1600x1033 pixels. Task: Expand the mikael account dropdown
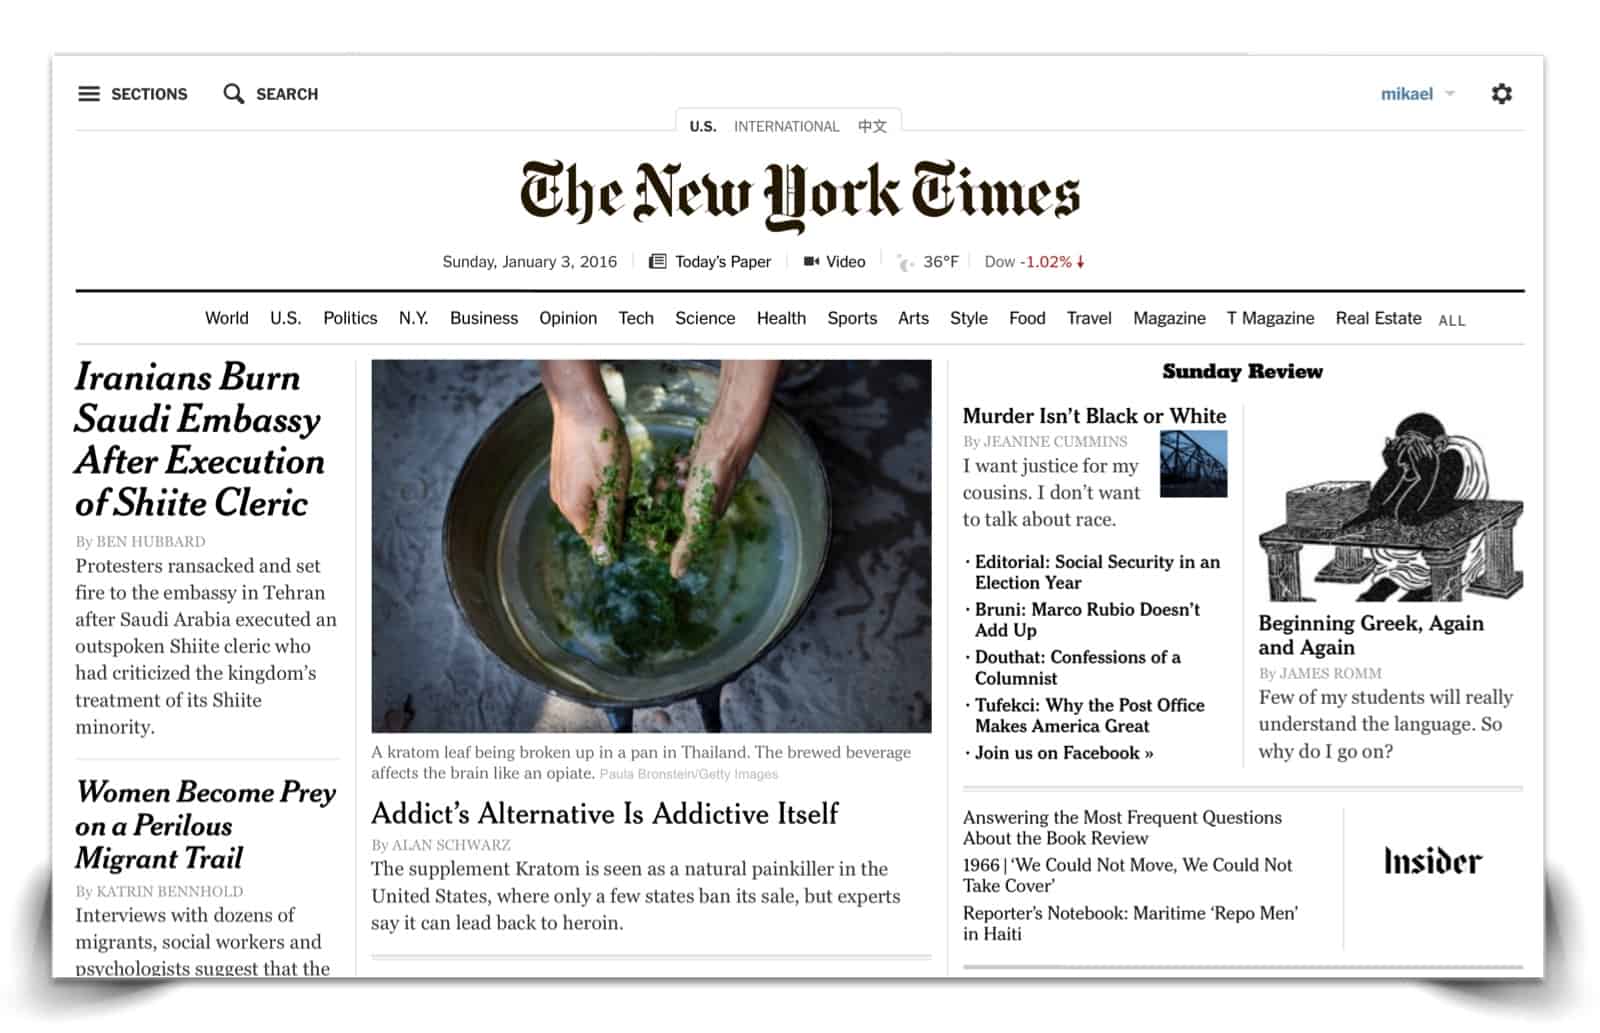click(x=1418, y=94)
